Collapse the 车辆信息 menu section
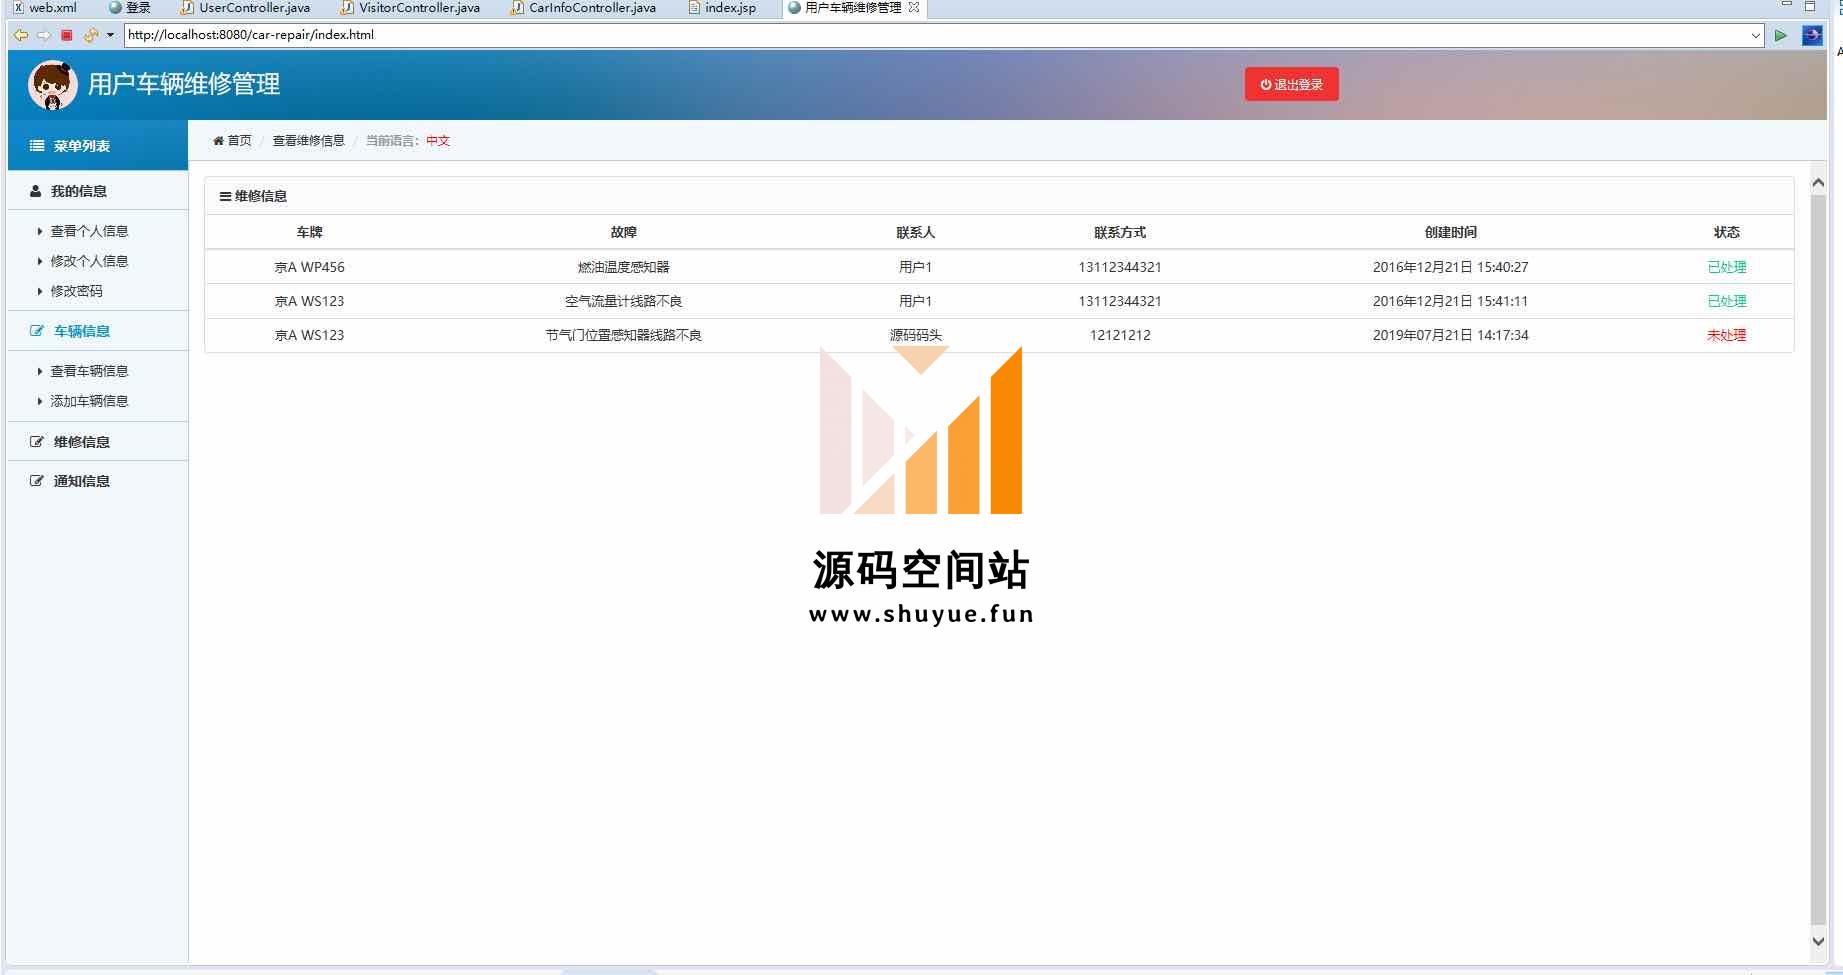 click(x=98, y=331)
